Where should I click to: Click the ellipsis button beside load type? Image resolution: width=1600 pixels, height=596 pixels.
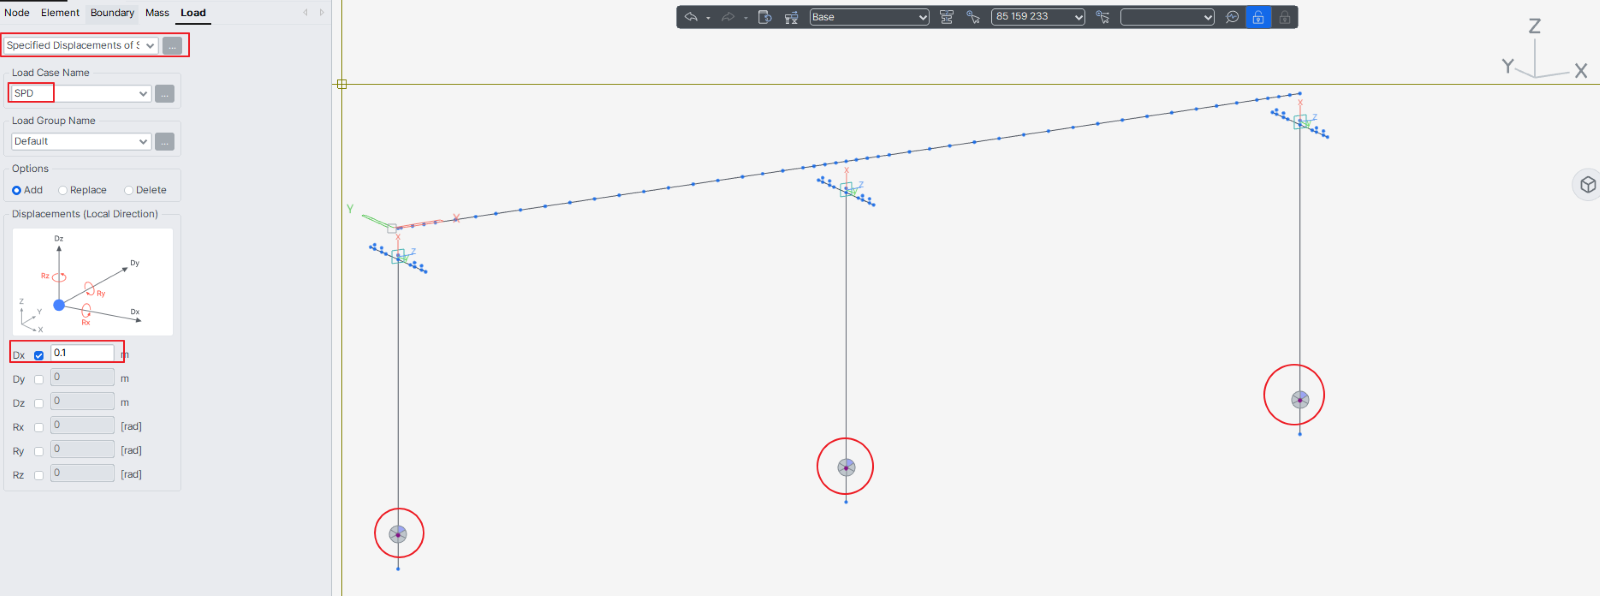(172, 45)
